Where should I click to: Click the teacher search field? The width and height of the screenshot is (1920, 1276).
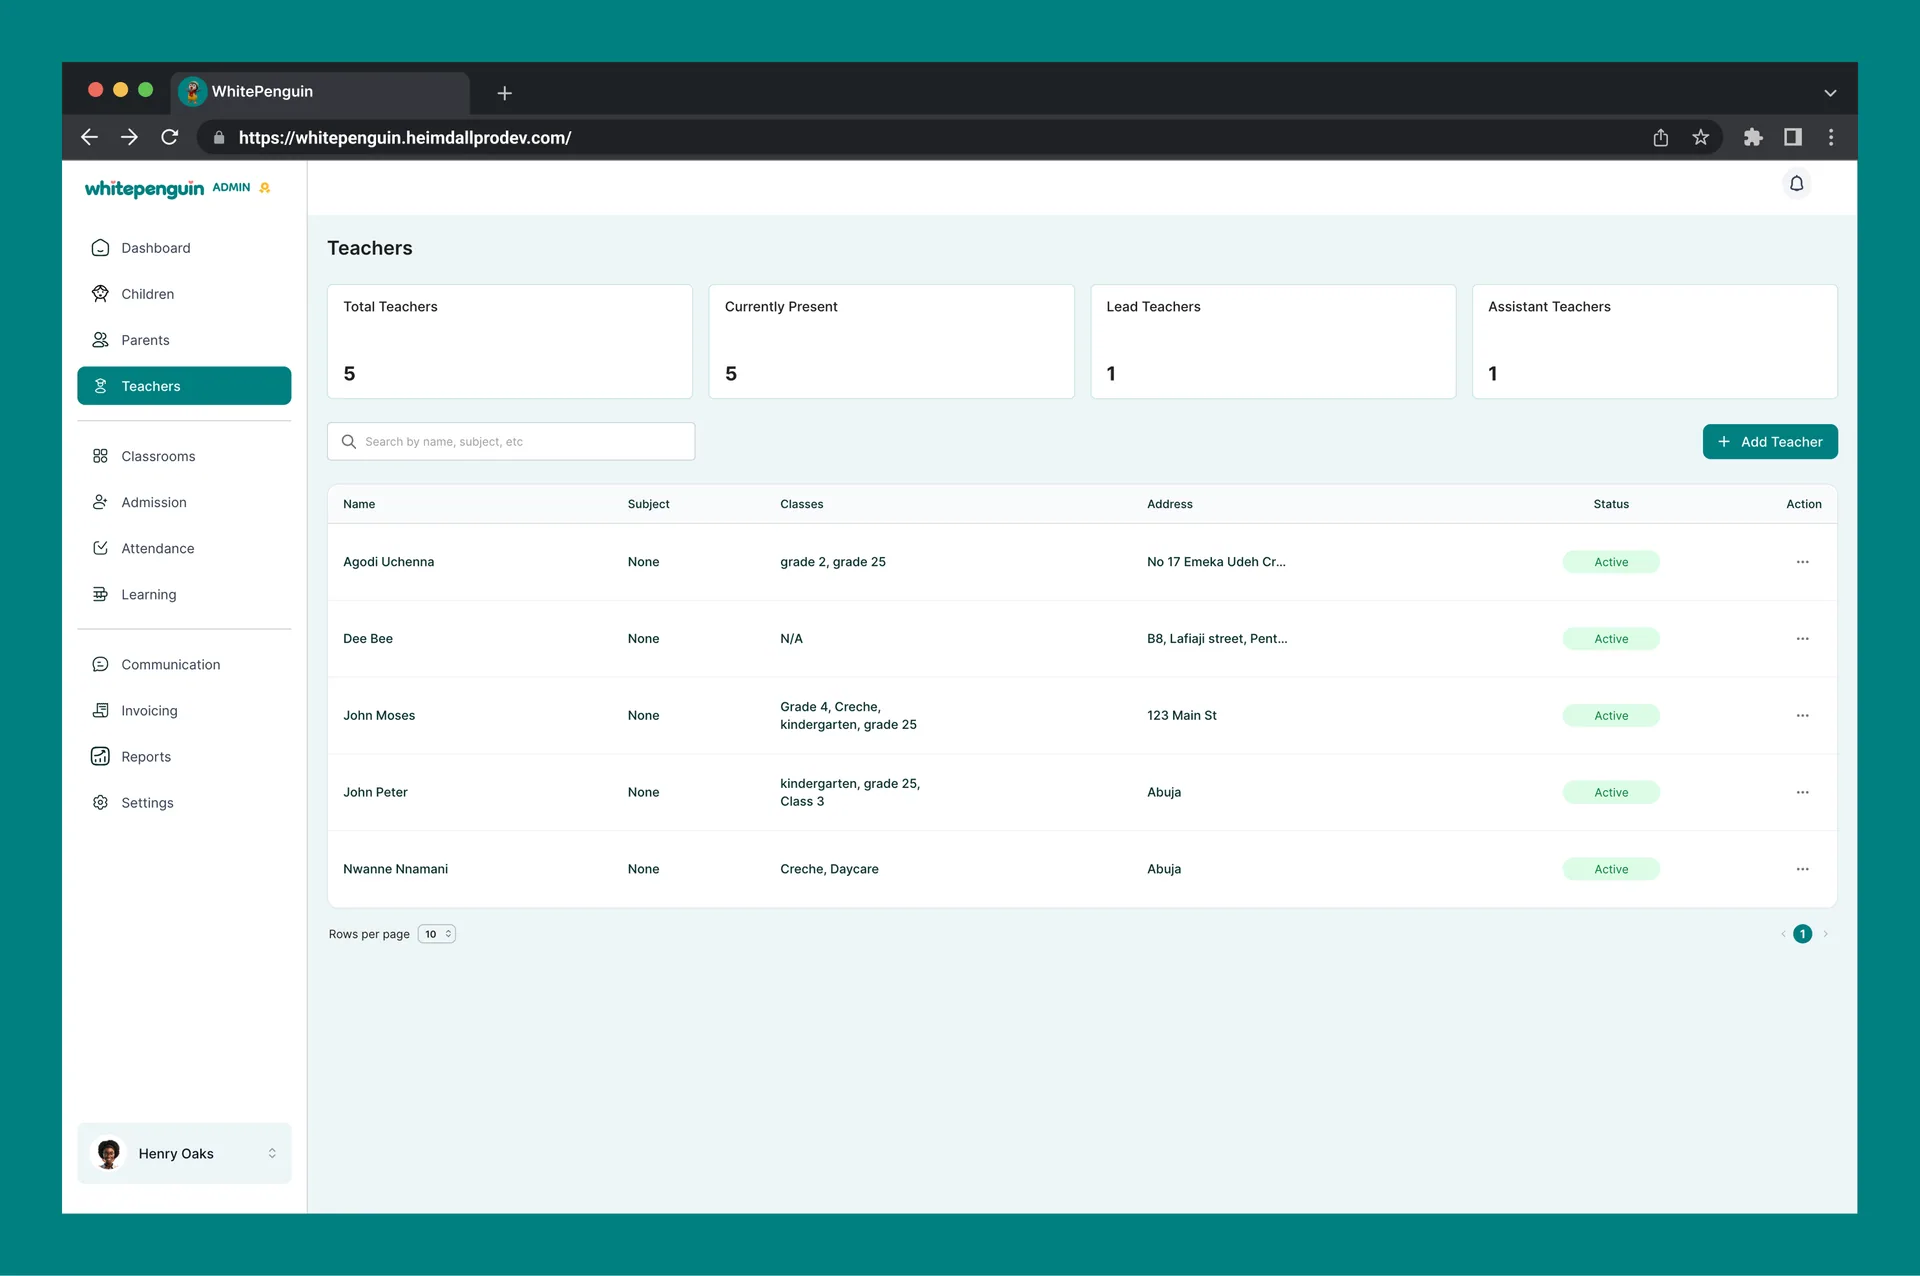511,442
